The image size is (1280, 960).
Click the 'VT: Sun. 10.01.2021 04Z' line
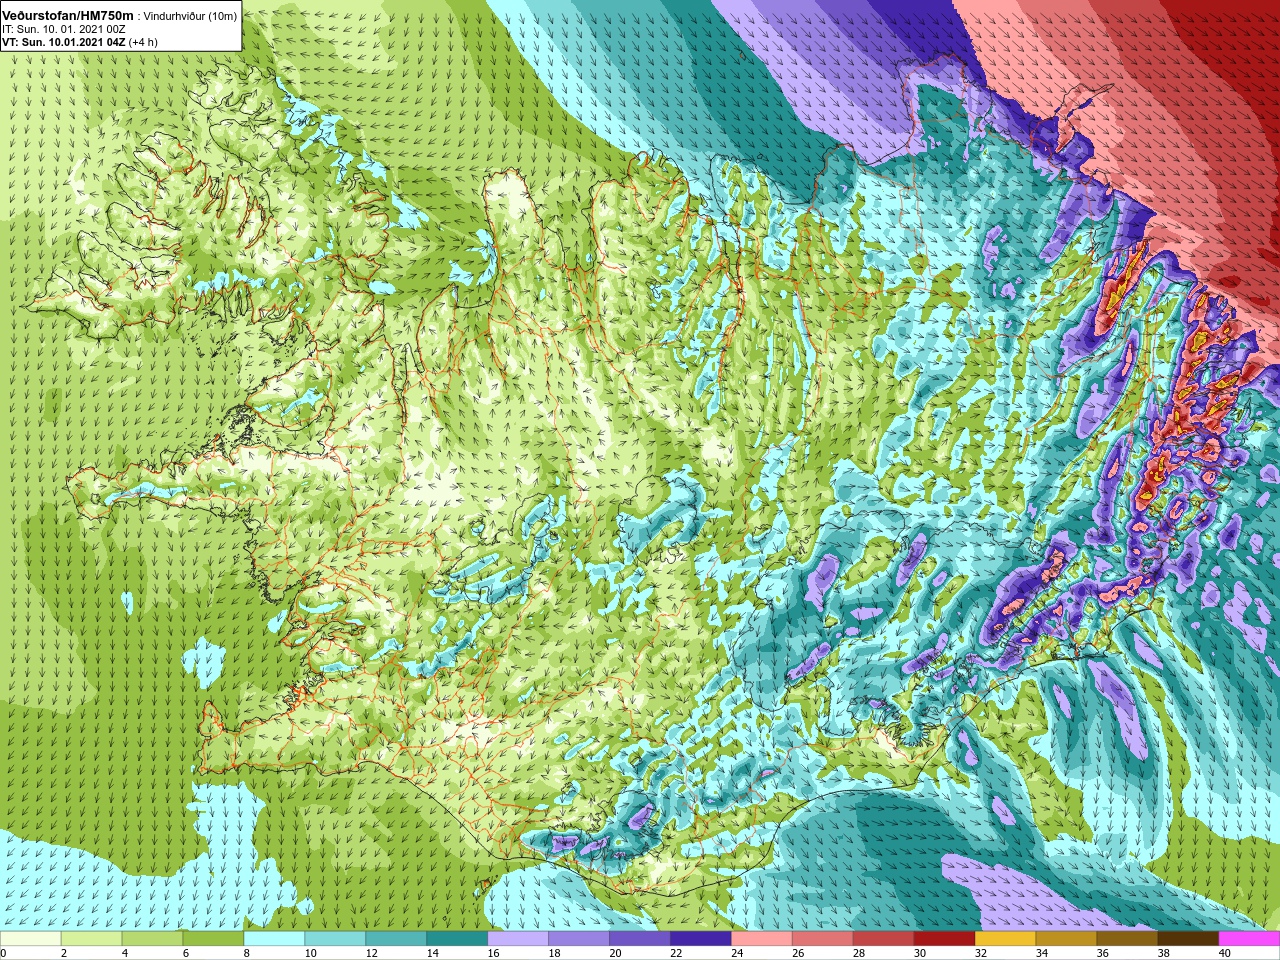[63, 42]
